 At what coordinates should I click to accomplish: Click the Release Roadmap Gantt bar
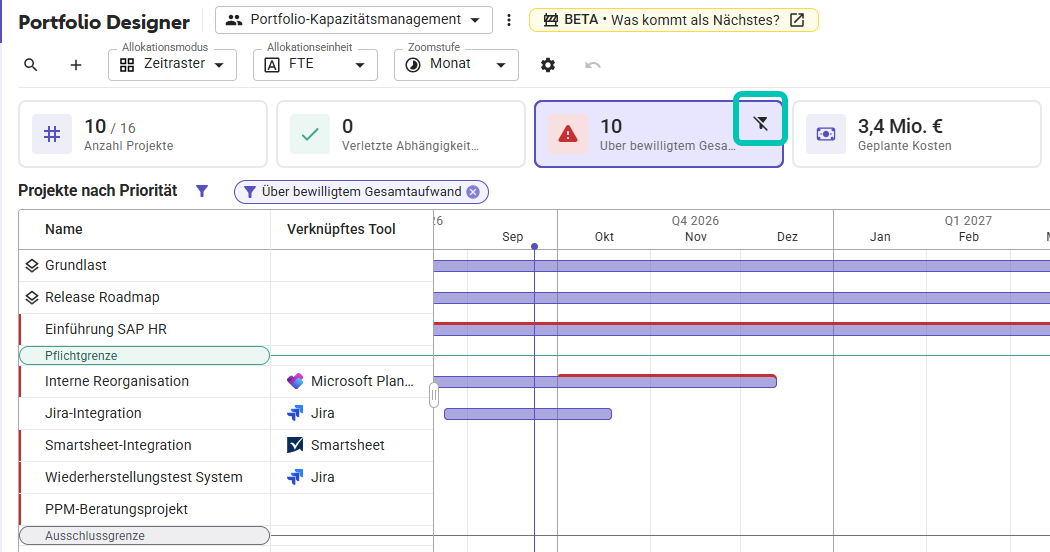[741, 298]
